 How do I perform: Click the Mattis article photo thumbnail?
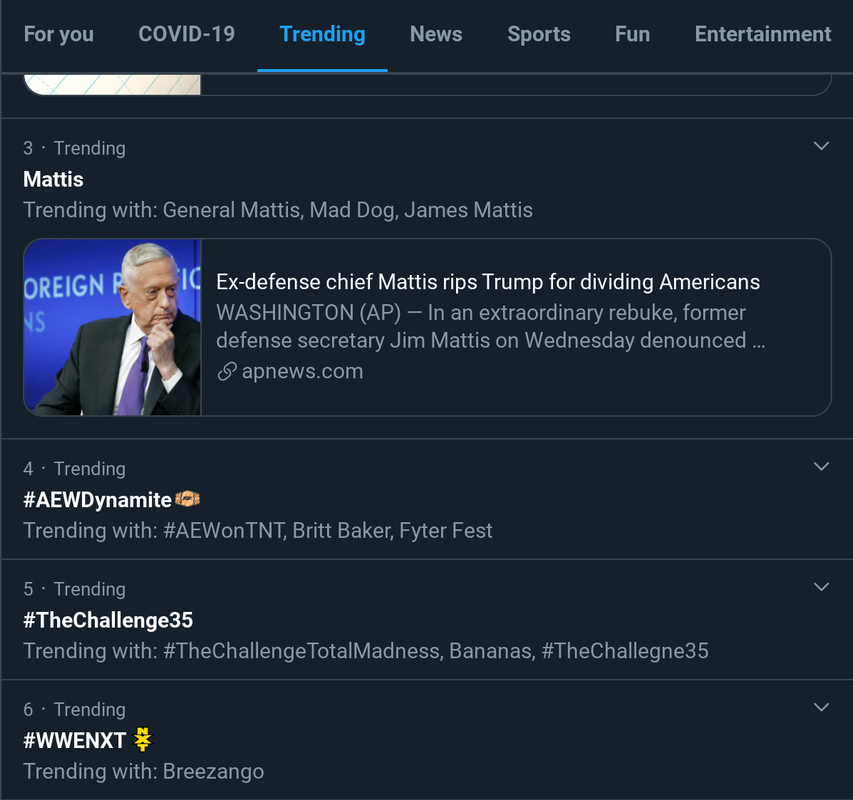tap(113, 327)
